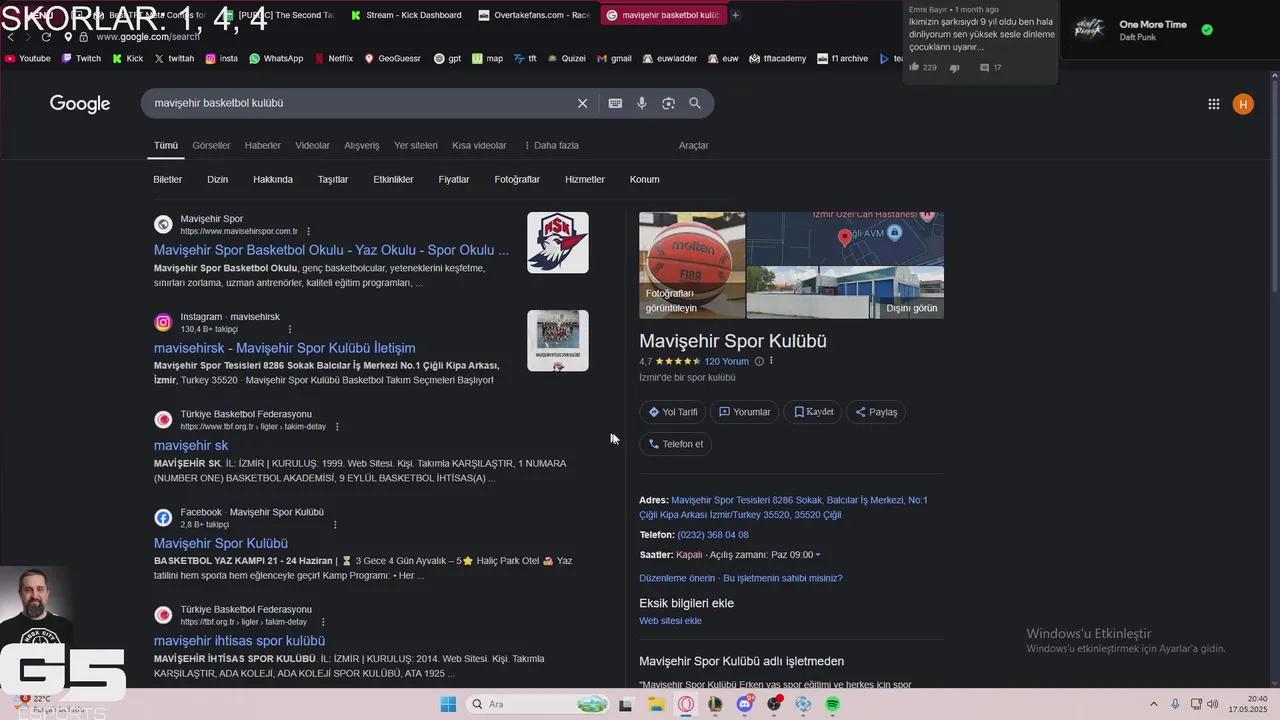Select the Haberler search tab
The width and height of the screenshot is (1280, 720).
point(263,145)
